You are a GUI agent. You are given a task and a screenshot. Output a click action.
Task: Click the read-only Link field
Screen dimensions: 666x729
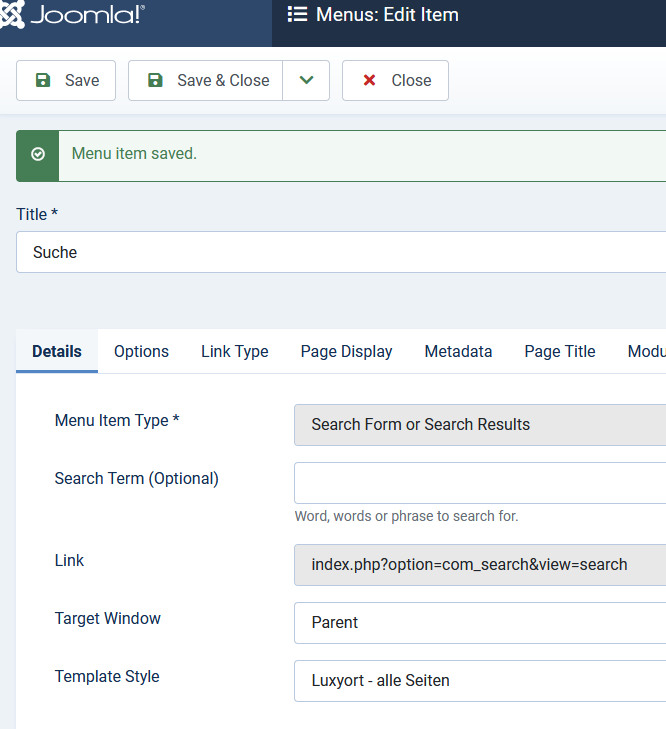(480, 565)
